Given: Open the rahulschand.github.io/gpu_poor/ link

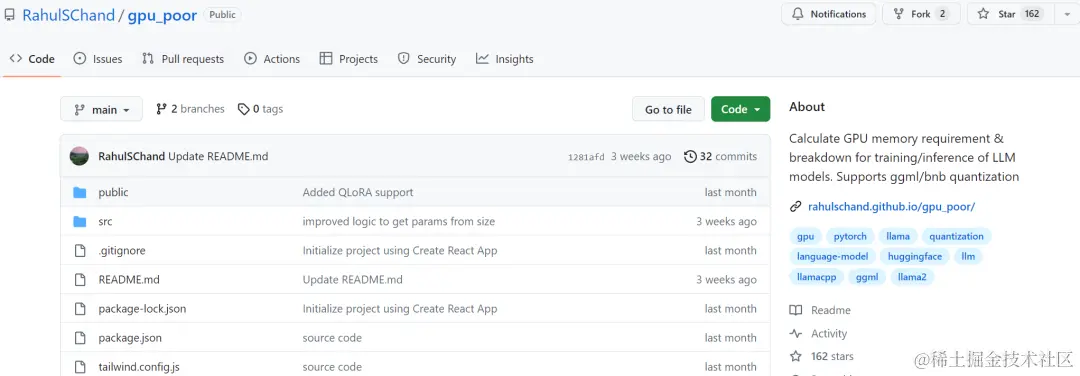Looking at the screenshot, I should (x=891, y=207).
